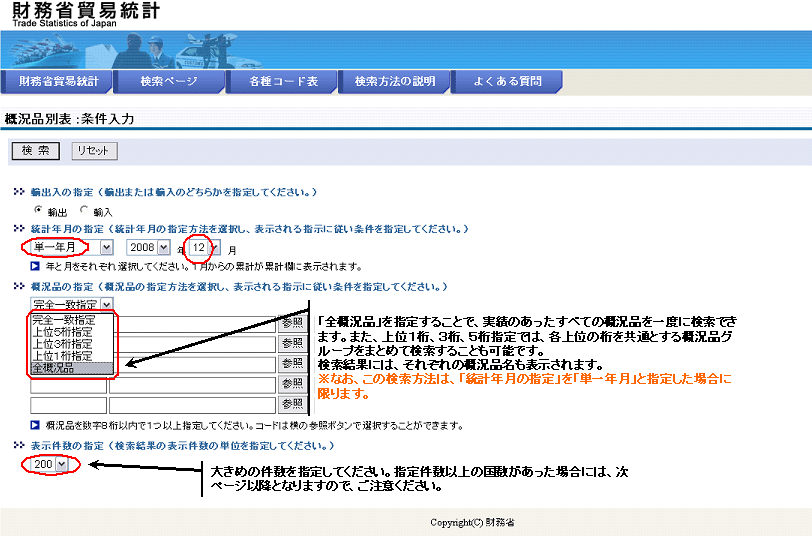This screenshot has width=812, height=537.
Task: Open the 検索方法の説明 tab
Action: 395,82
